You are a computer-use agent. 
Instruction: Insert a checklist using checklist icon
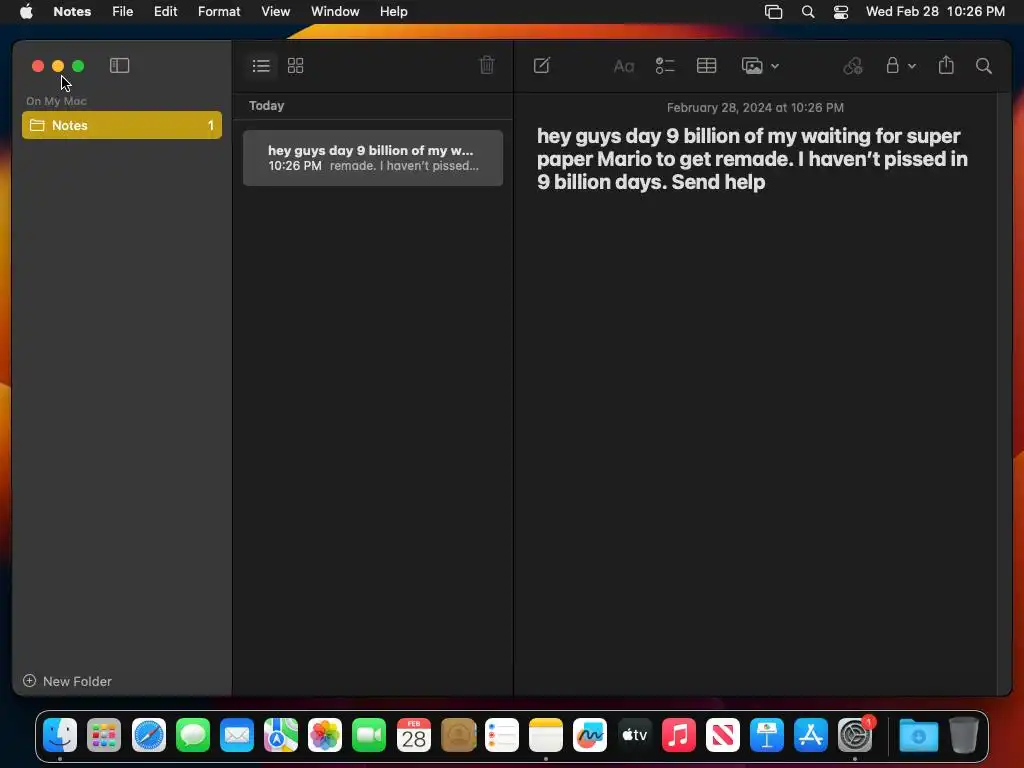tap(665, 66)
